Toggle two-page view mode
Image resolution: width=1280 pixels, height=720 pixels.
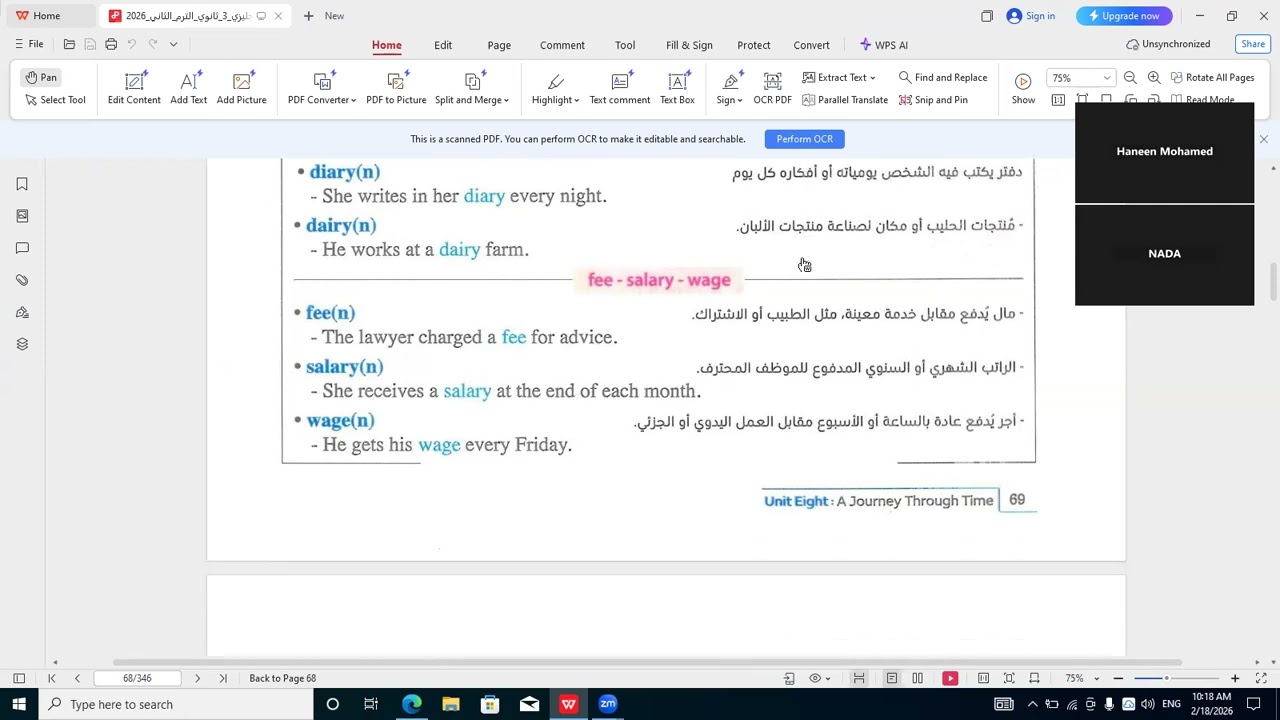(x=917, y=678)
